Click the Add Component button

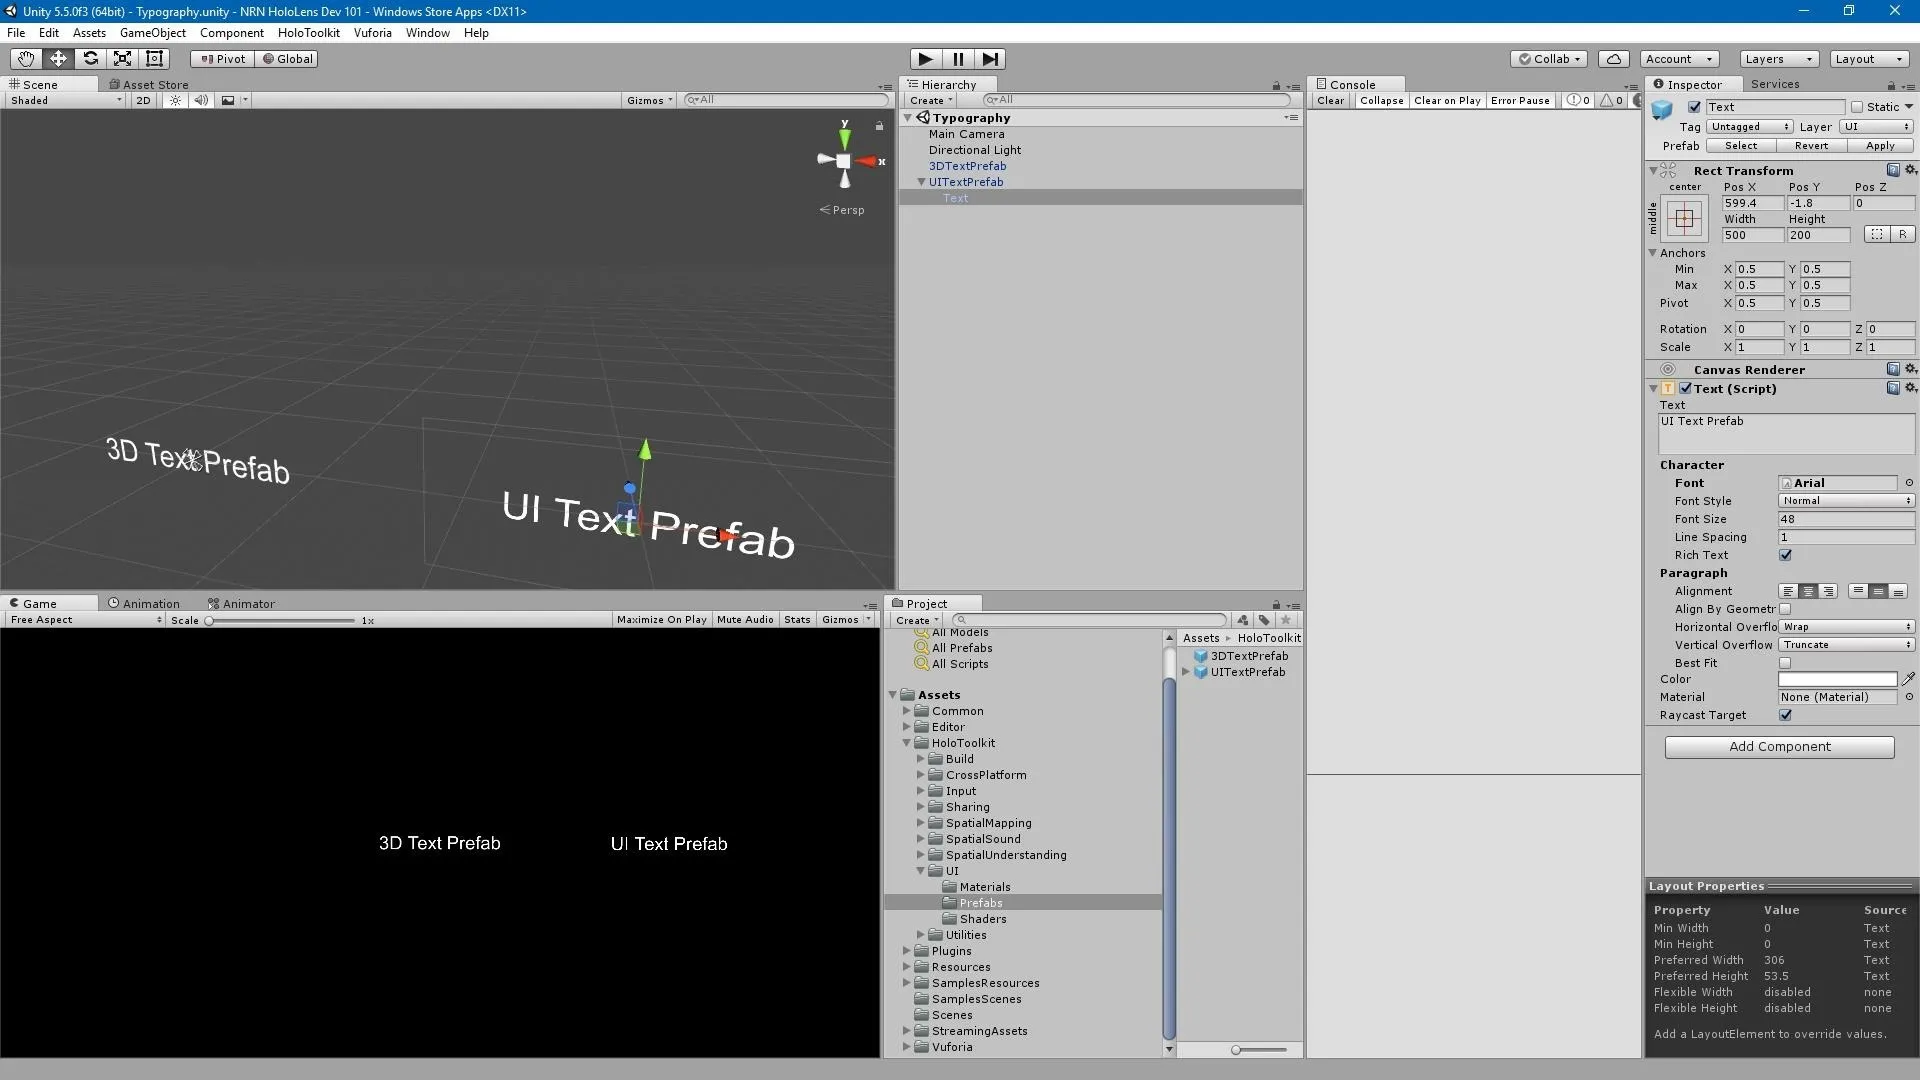click(1779, 747)
